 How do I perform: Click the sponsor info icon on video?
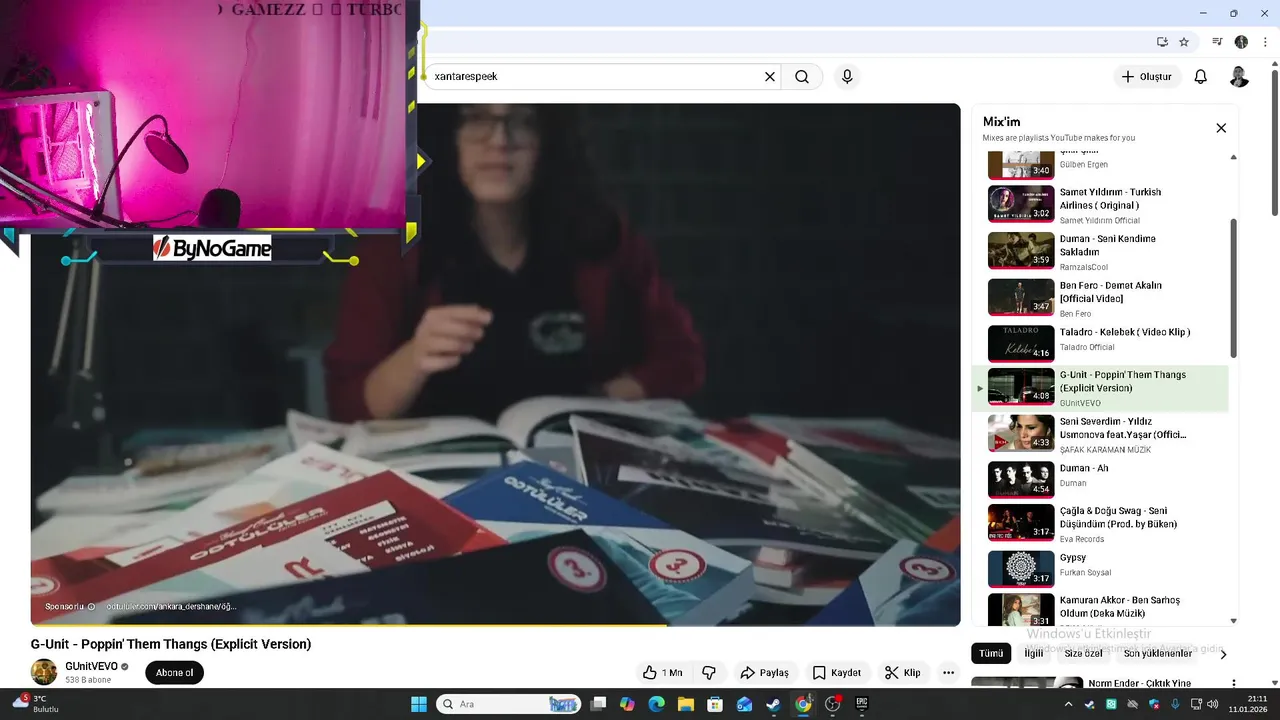point(91,606)
